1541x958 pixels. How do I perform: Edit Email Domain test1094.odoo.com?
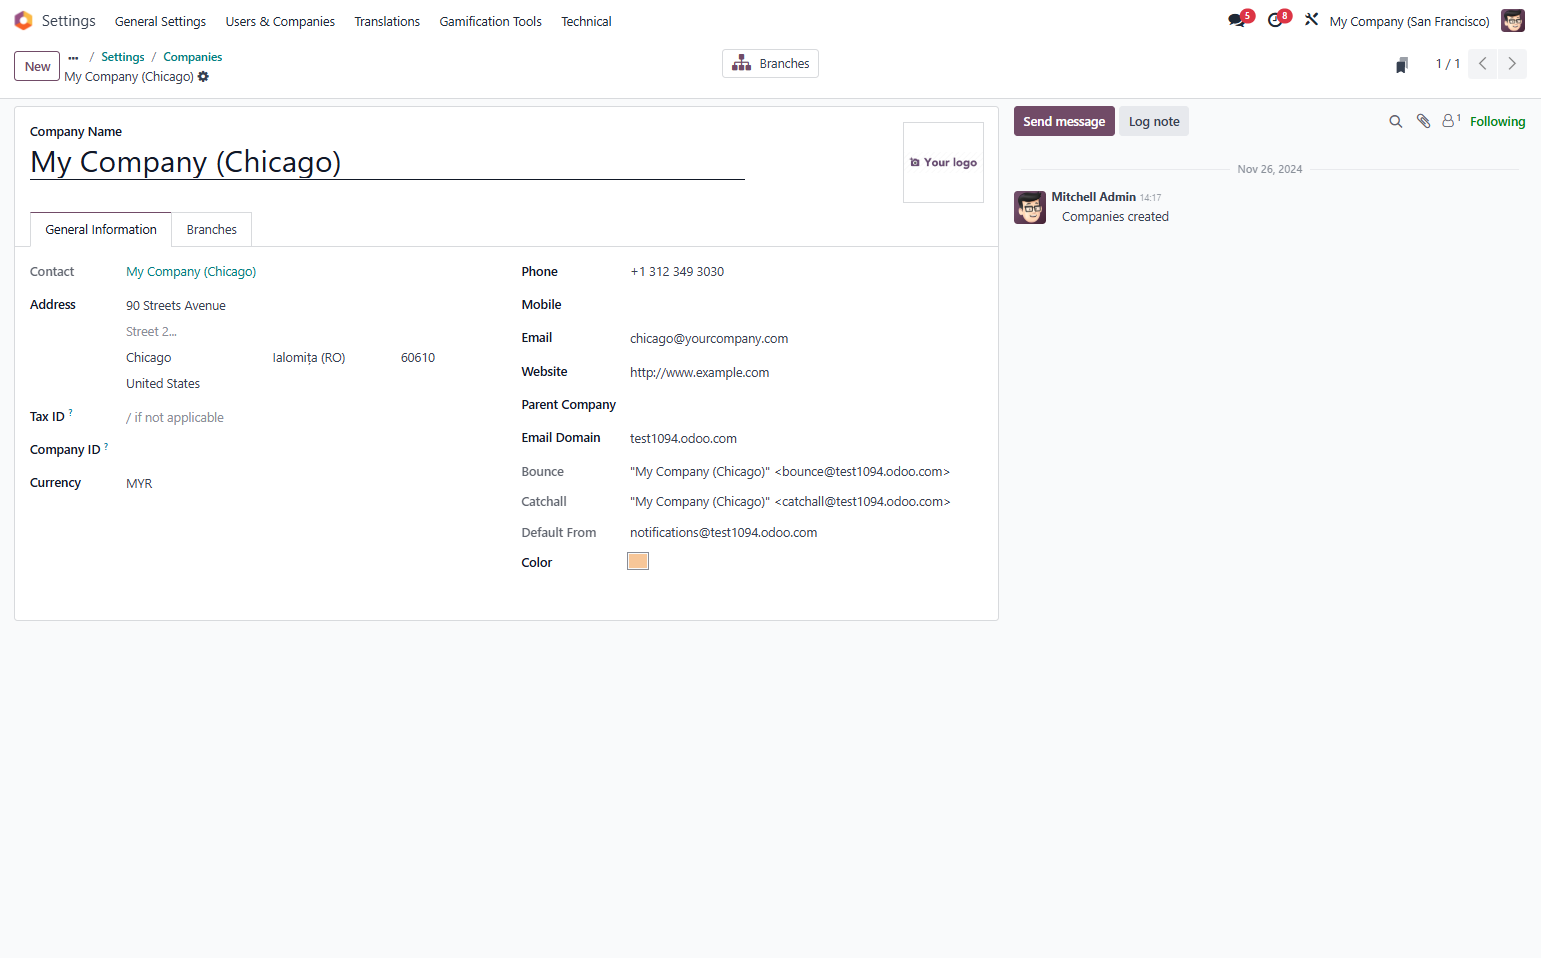(x=805, y=439)
